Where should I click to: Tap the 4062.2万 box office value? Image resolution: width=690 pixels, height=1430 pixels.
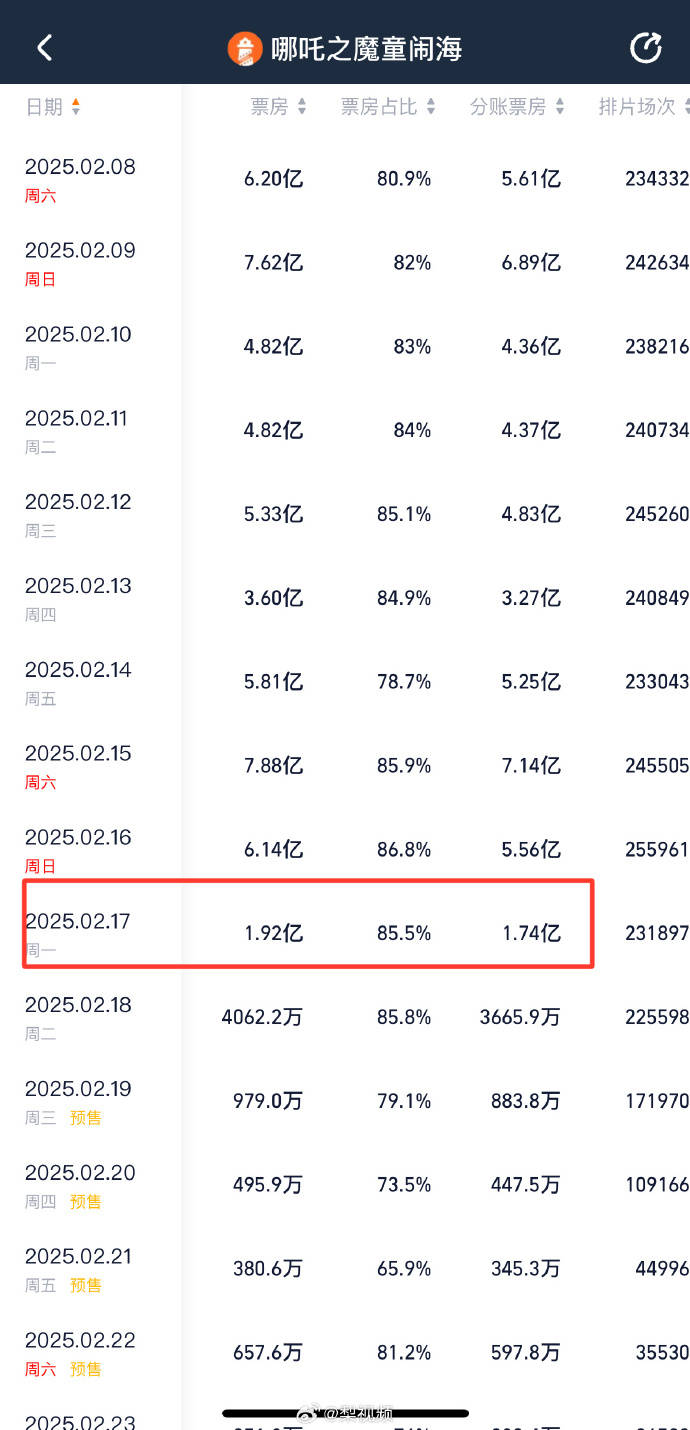point(262,1017)
